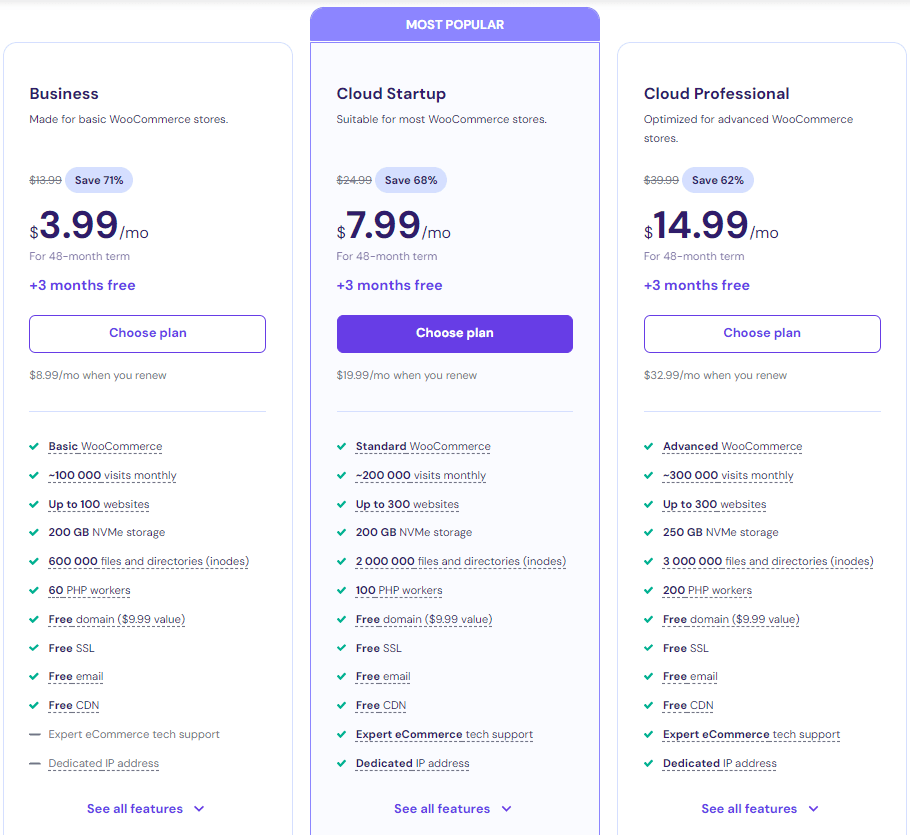
Task: Click Up to 300 websites in Cloud Professional
Action: [x=714, y=504]
